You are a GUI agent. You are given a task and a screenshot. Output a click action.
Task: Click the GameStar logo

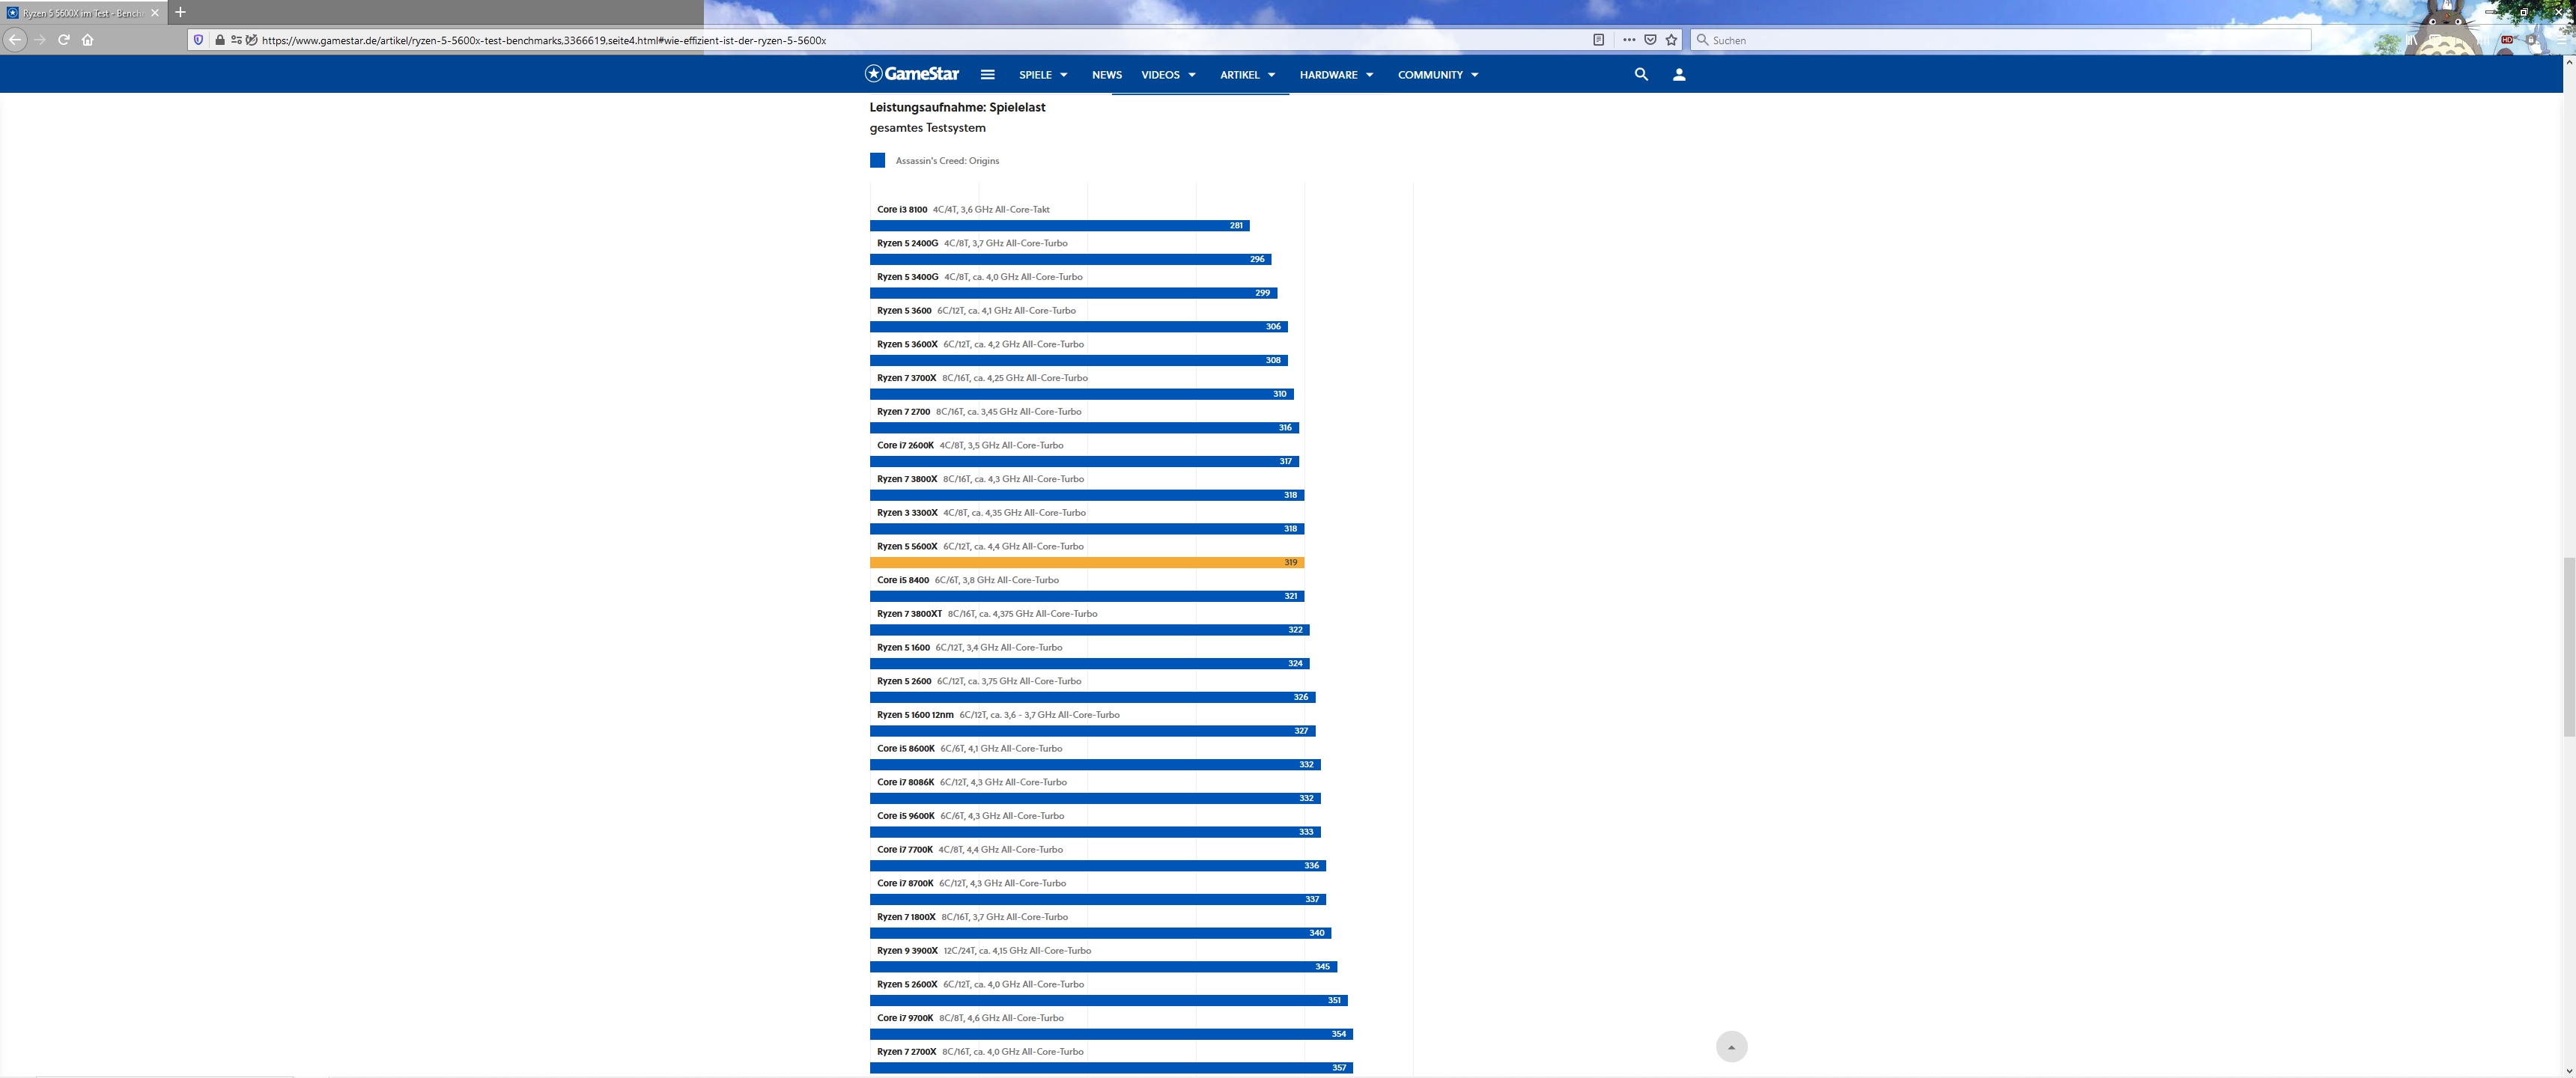click(x=911, y=74)
